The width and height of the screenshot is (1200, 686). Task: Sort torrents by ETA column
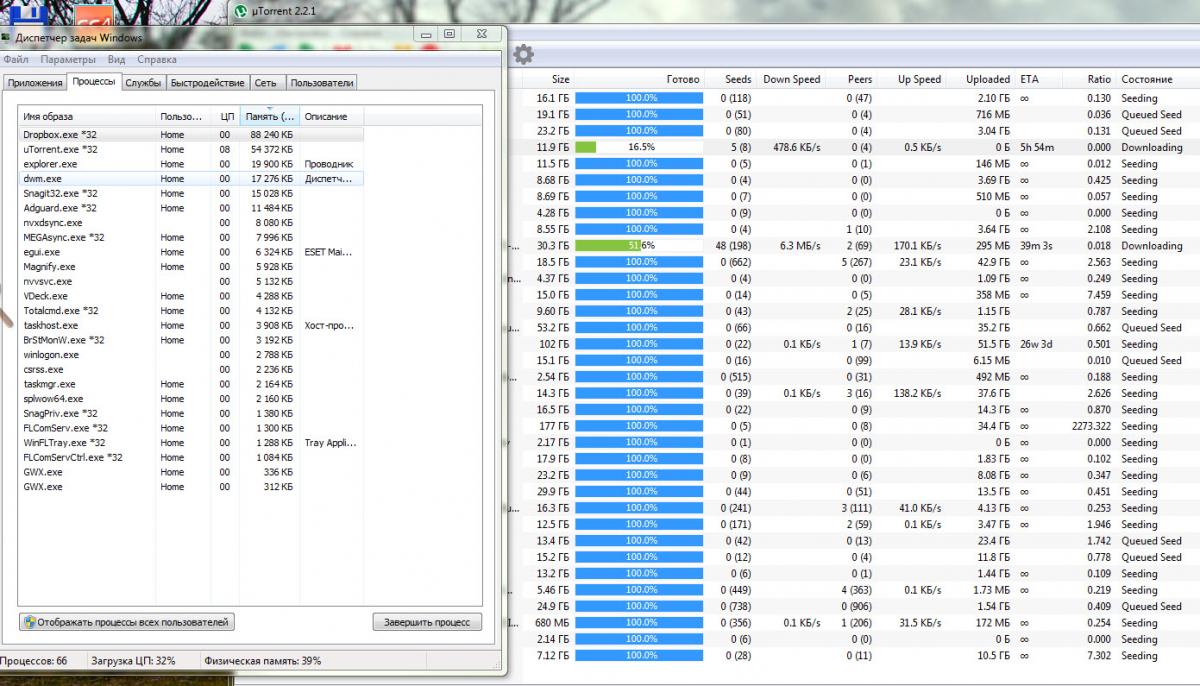pyautogui.click(x=1030, y=79)
